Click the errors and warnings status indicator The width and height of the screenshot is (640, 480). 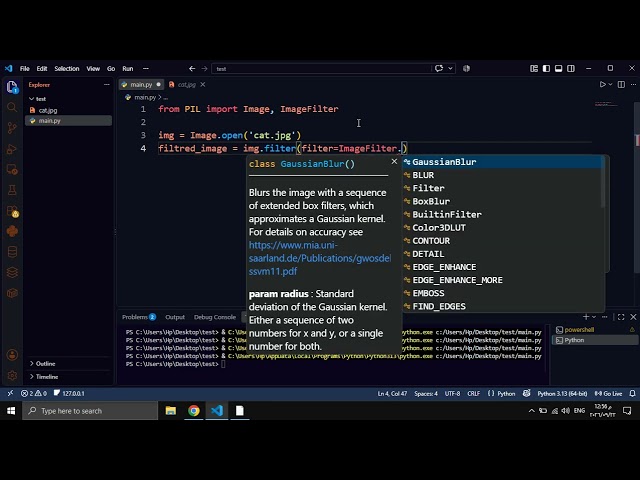tap(34, 393)
